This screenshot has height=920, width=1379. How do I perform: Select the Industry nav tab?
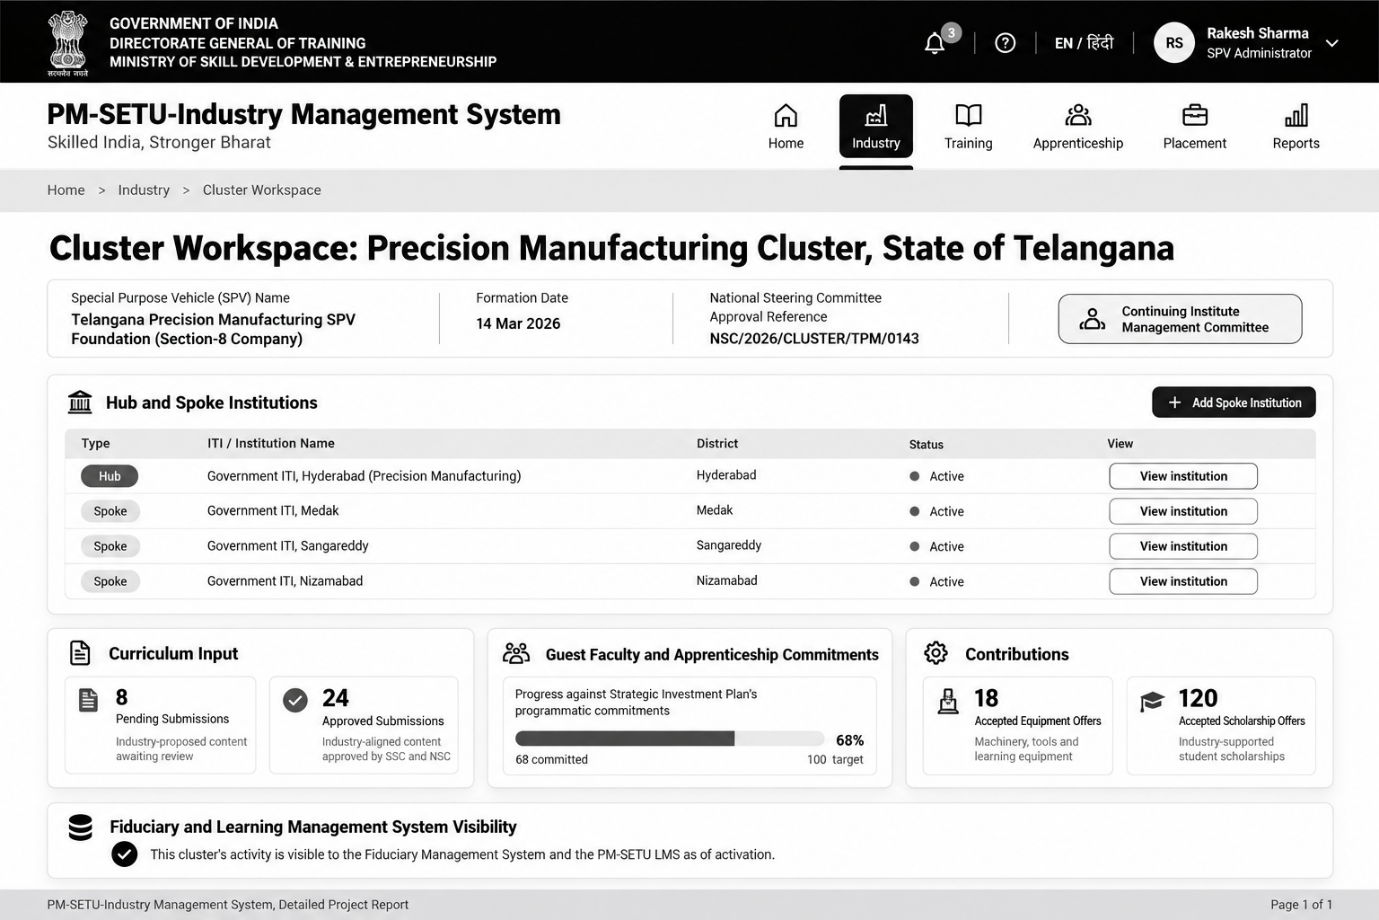876,127
